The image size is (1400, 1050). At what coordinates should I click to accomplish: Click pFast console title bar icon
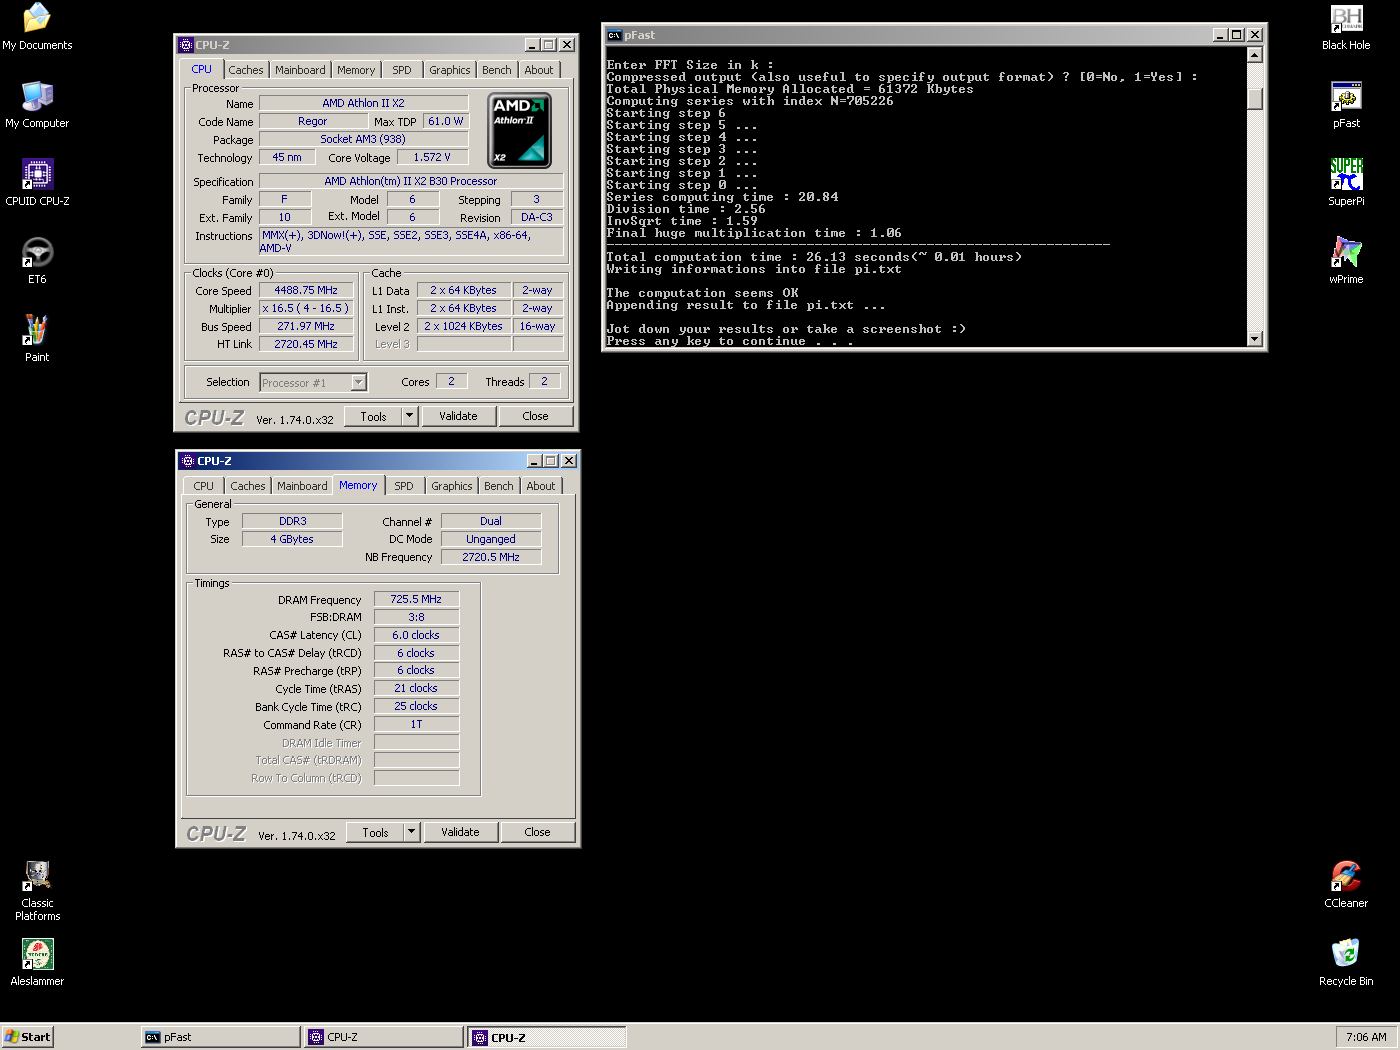click(614, 35)
